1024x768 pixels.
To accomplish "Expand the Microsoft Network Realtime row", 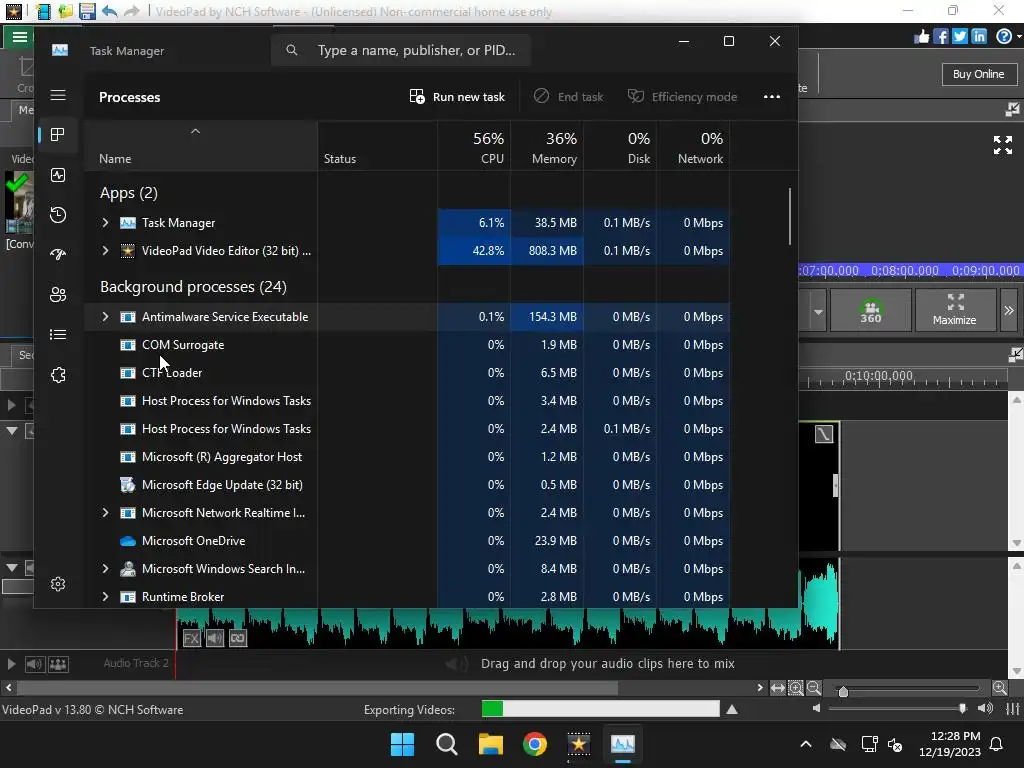I will click(x=105, y=513).
